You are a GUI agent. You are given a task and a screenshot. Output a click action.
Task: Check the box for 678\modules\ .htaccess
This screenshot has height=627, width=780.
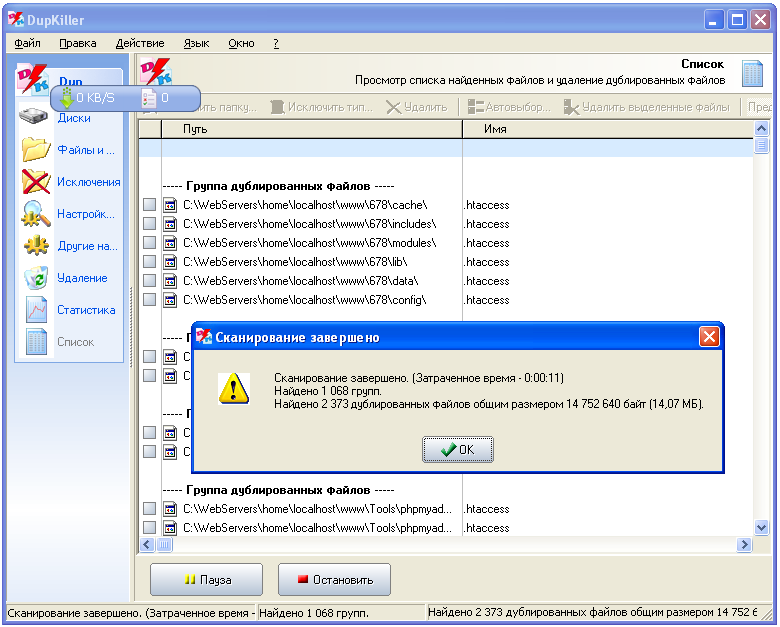pyautogui.click(x=149, y=242)
